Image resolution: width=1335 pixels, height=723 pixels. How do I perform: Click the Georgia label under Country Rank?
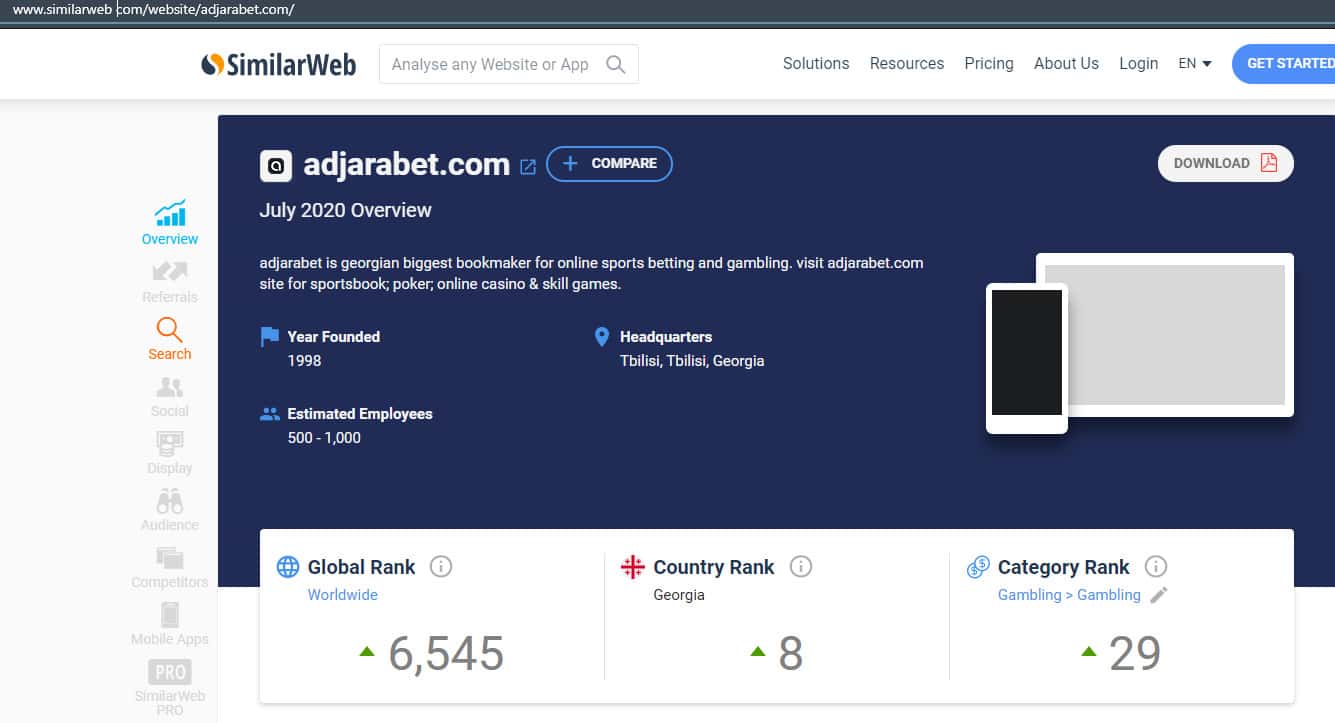[x=679, y=595]
